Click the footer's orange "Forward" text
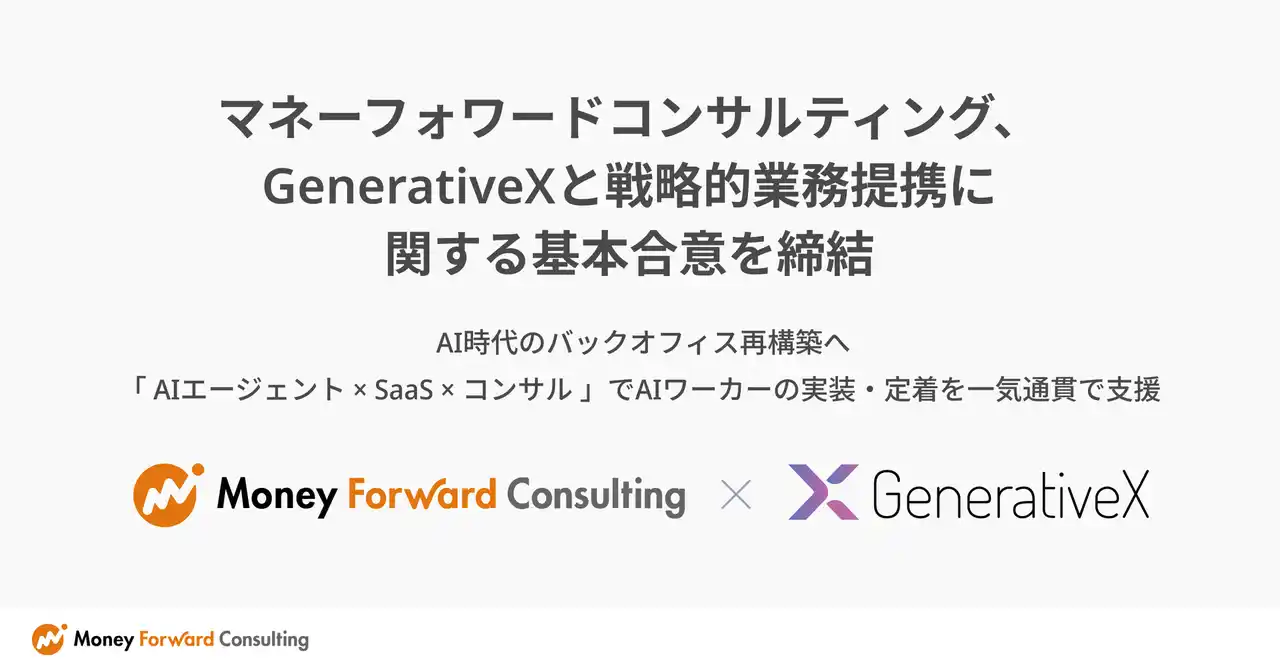 [x=173, y=639]
